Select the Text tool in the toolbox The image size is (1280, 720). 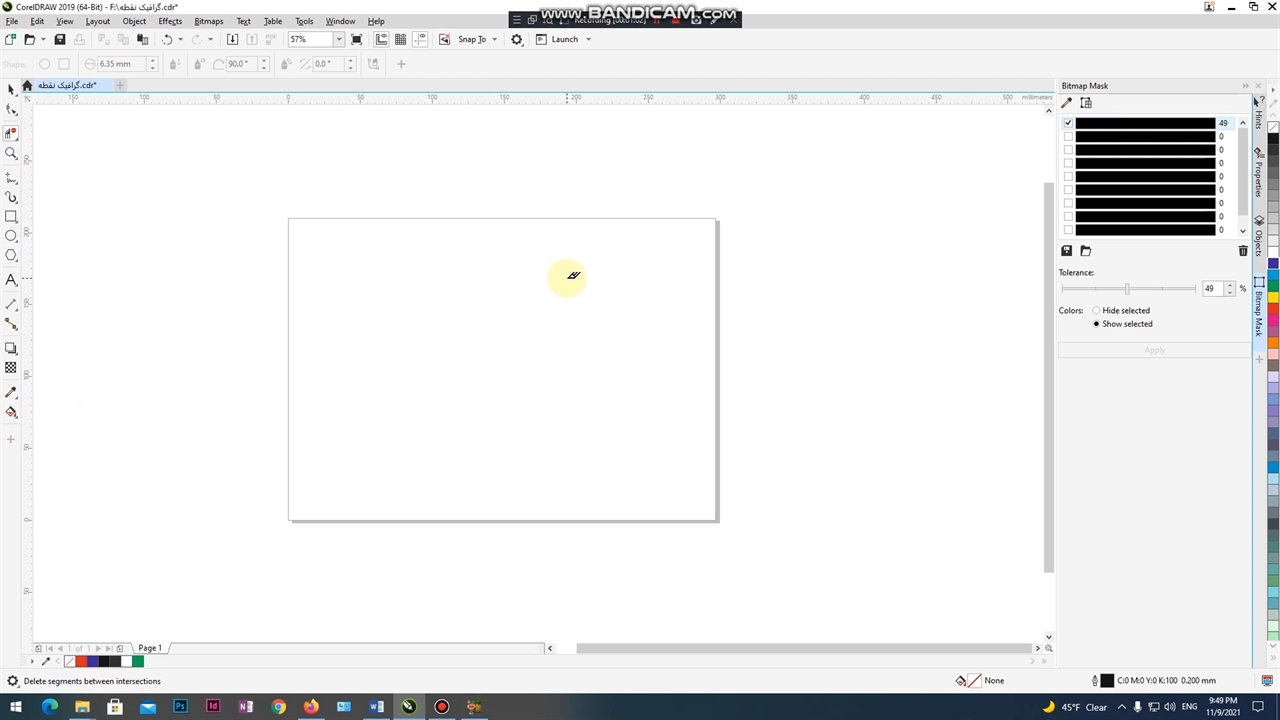point(11,280)
